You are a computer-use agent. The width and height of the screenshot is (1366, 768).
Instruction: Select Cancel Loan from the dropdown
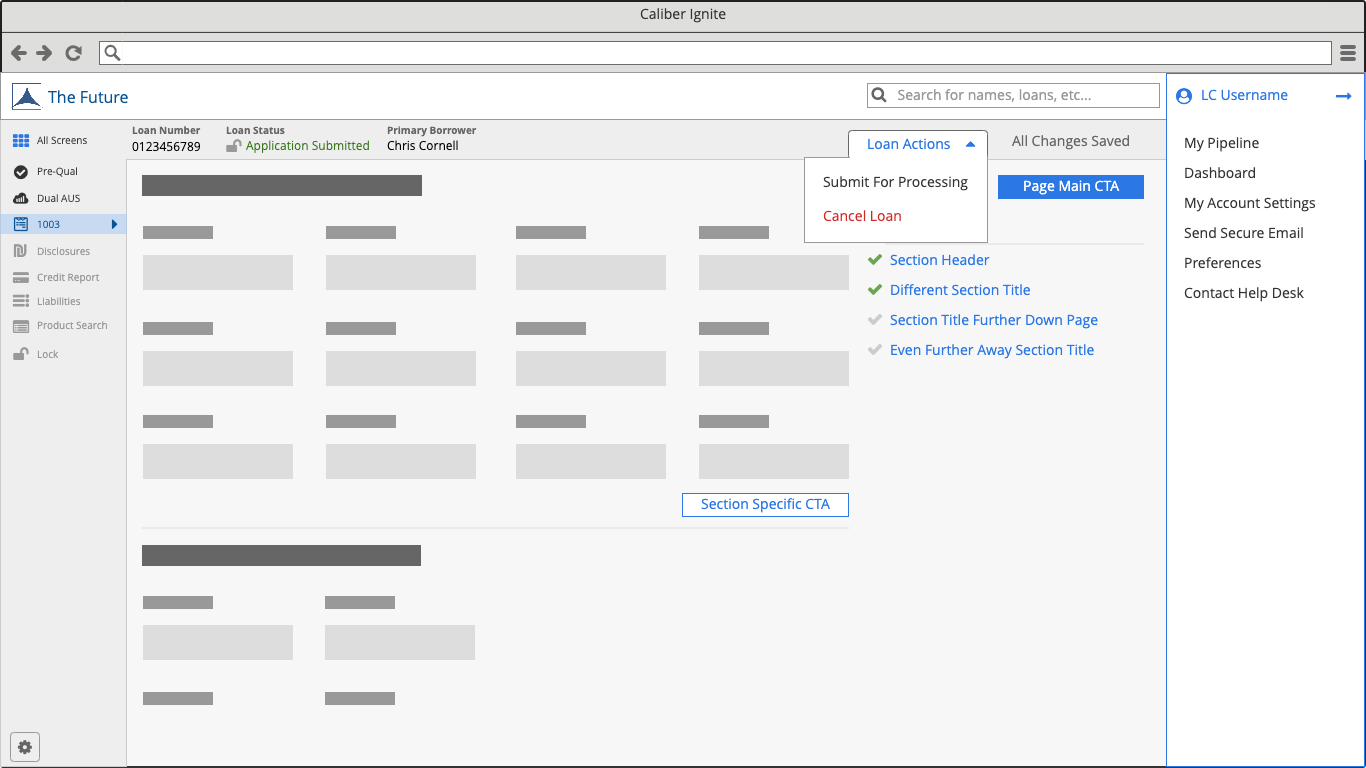(x=862, y=216)
